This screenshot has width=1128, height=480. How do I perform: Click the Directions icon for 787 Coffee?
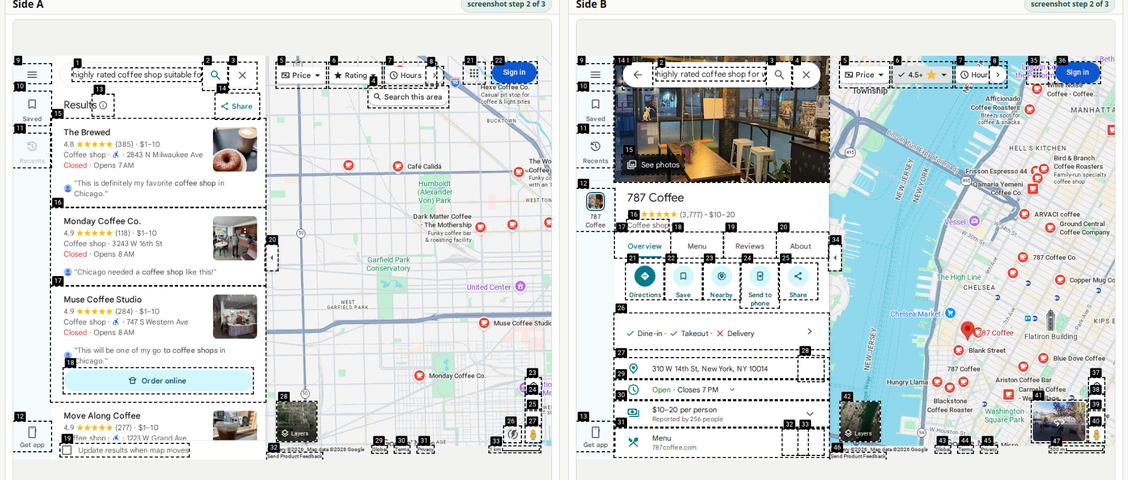coord(645,276)
